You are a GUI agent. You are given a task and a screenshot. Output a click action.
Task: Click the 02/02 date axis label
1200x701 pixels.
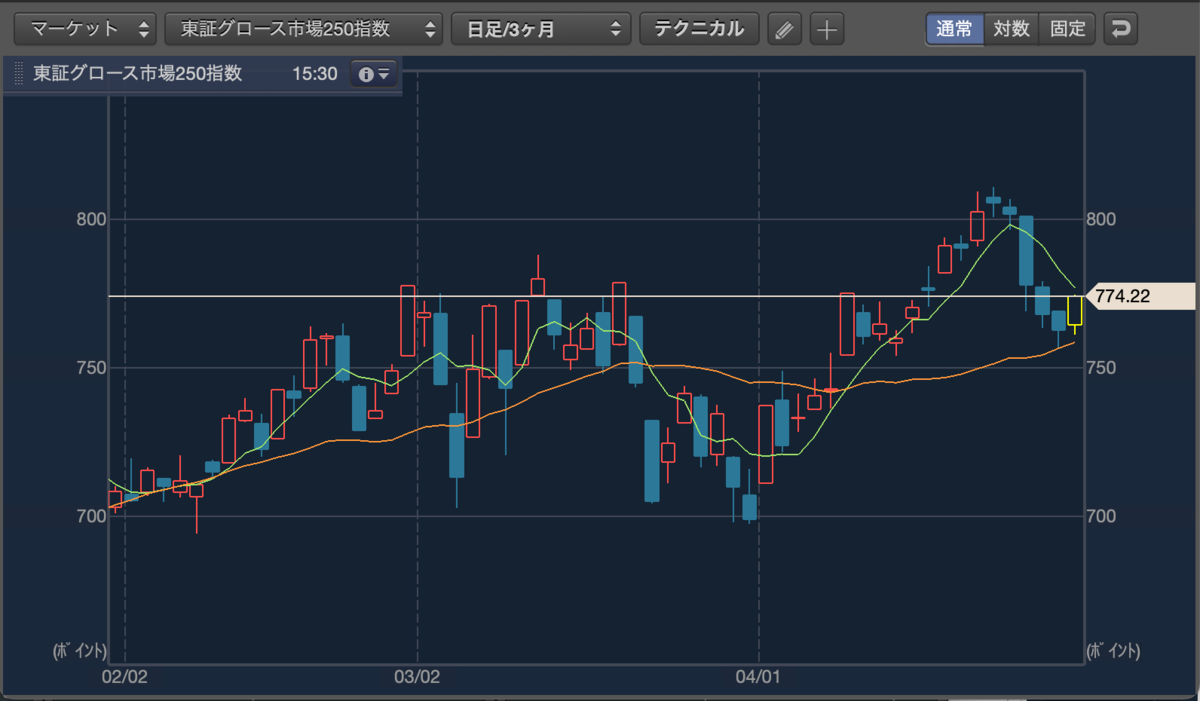pyautogui.click(x=125, y=678)
